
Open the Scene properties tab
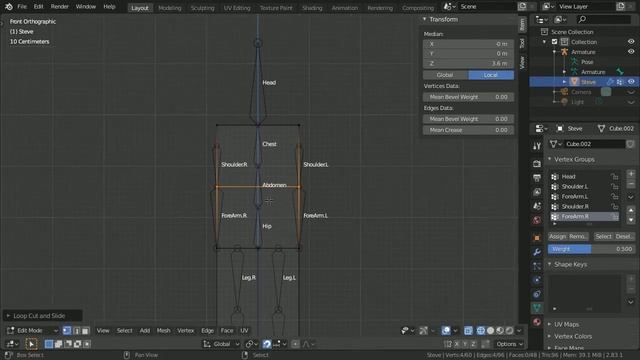[x=537, y=206]
